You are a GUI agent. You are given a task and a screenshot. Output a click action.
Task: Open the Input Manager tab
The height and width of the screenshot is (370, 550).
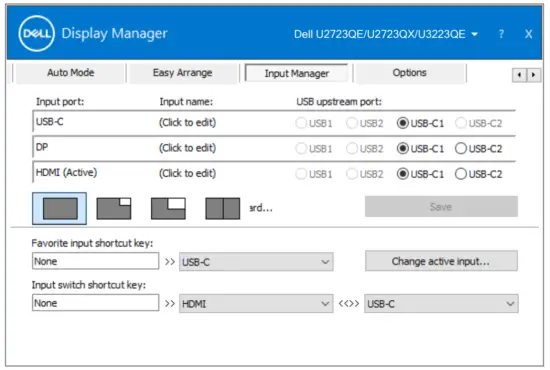click(297, 73)
